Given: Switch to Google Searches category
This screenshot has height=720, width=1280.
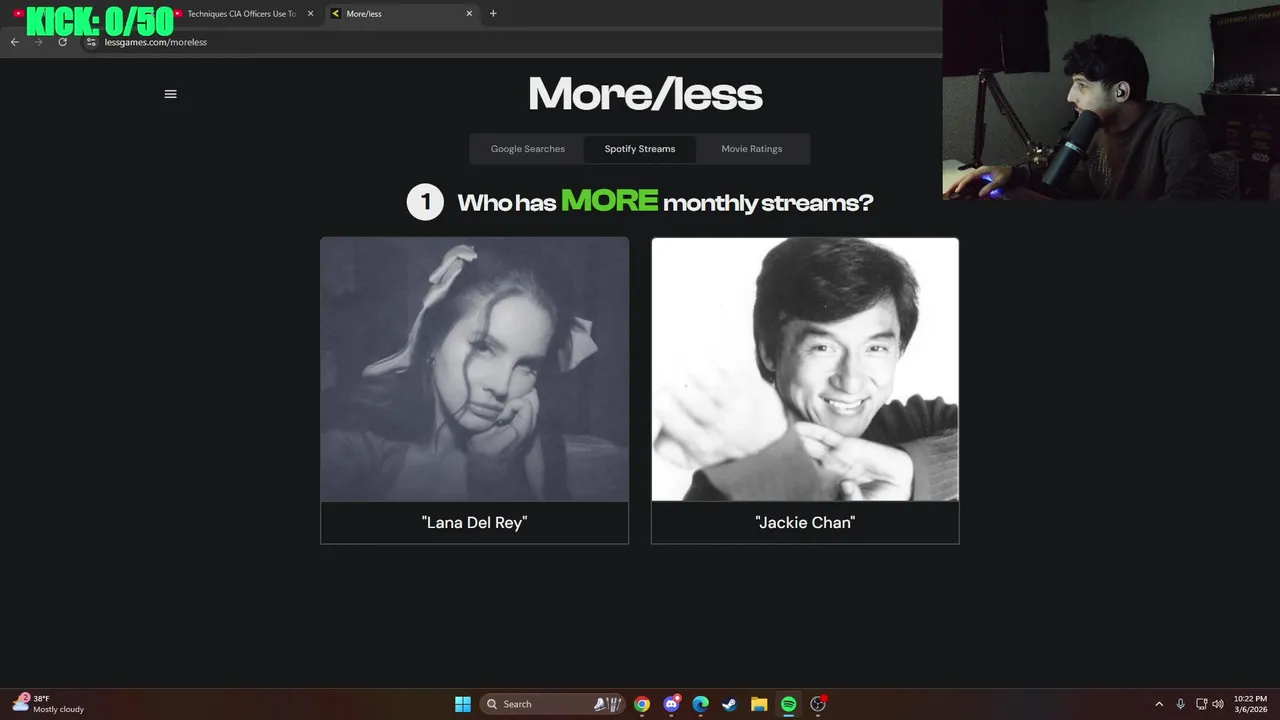Looking at the screenshot, I should point(527,149).
